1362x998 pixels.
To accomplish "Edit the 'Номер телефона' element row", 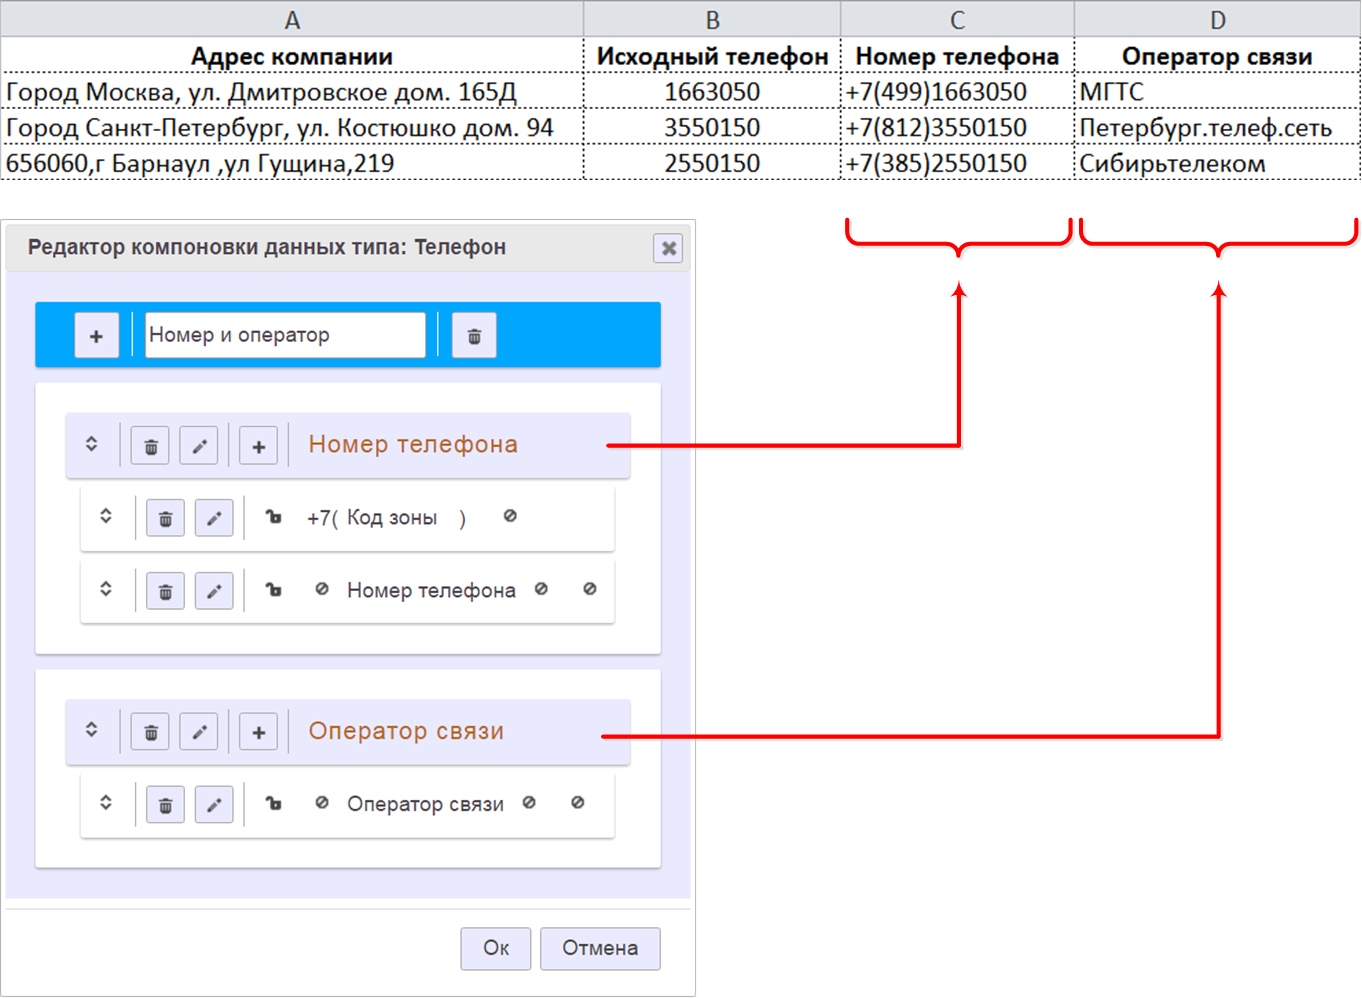I will [214, 591].
